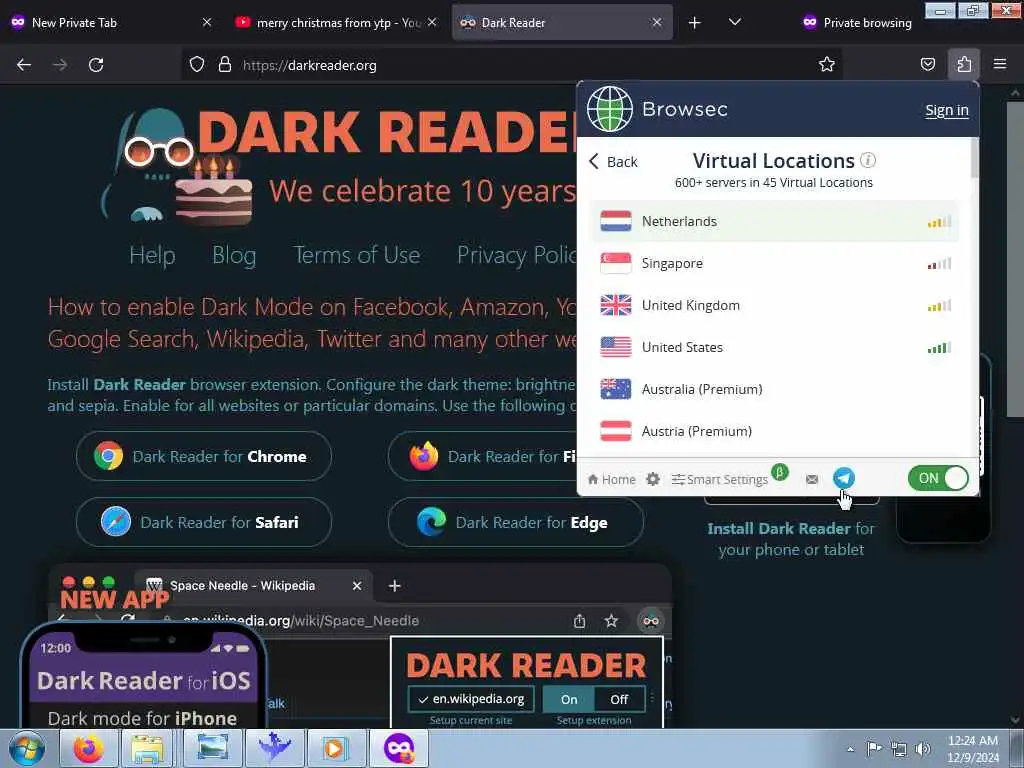Click volume speaker icon in system tray
This screenshot has height=768, width=1024.
click(x=922, y=749)
